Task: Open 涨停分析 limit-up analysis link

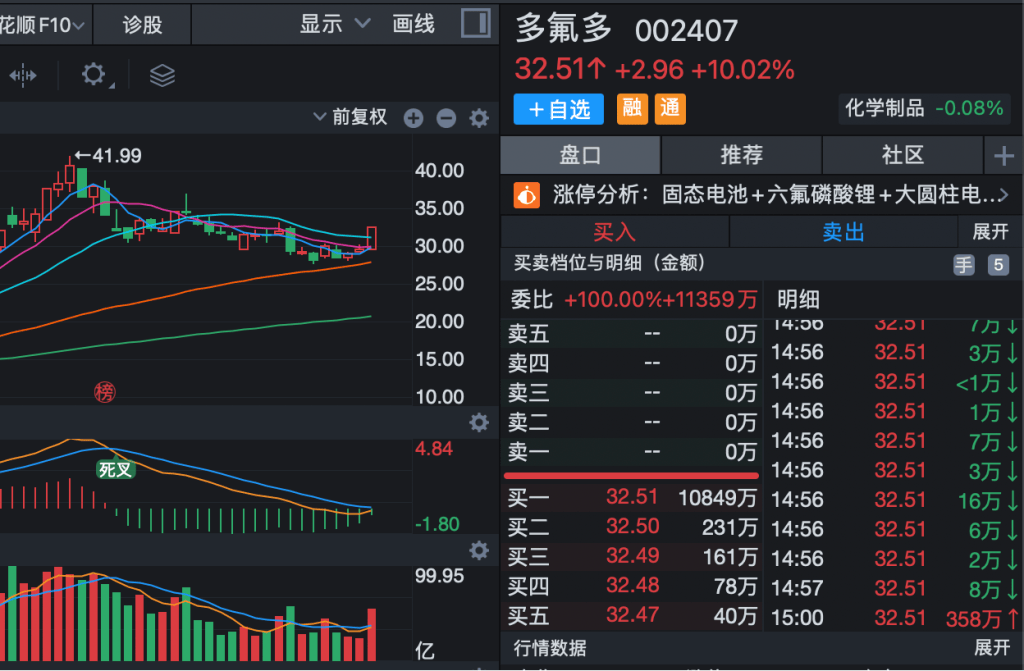Action: point(760,194)
